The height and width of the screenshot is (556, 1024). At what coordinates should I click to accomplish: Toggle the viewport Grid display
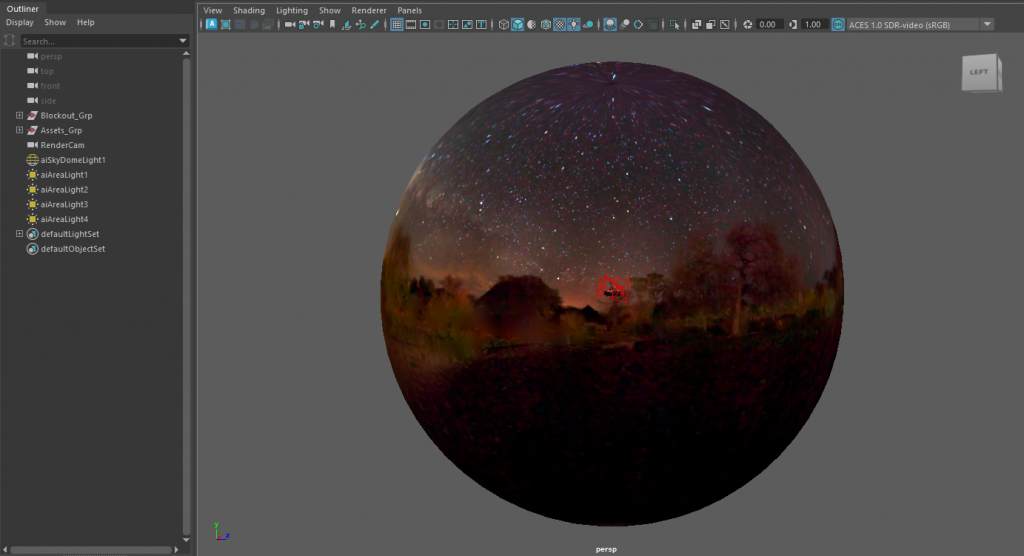click(x=396, y=24)
